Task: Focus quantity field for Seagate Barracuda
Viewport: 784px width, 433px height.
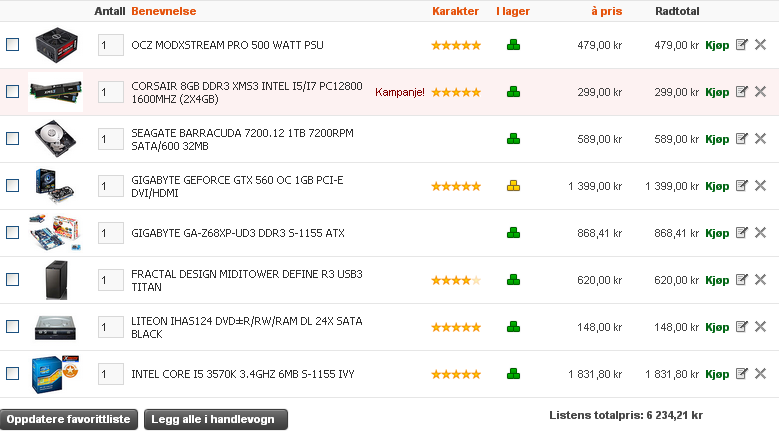Action: pyautogui.click(x=110, y=139)
